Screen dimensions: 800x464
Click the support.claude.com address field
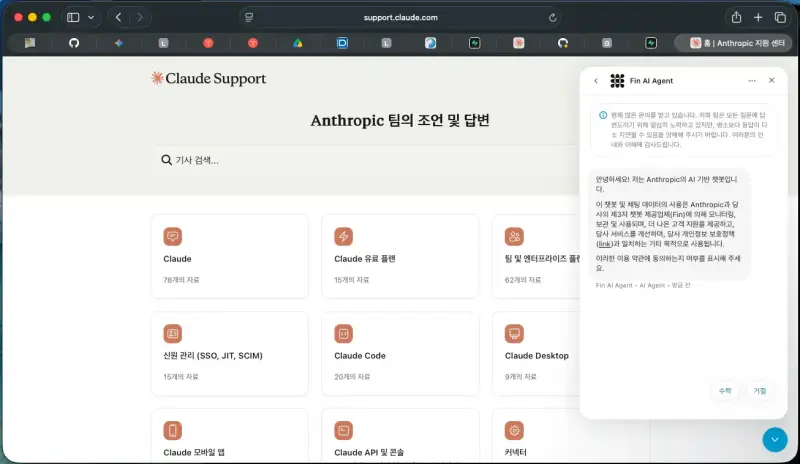pyautogui.click(x=401, y=17)
